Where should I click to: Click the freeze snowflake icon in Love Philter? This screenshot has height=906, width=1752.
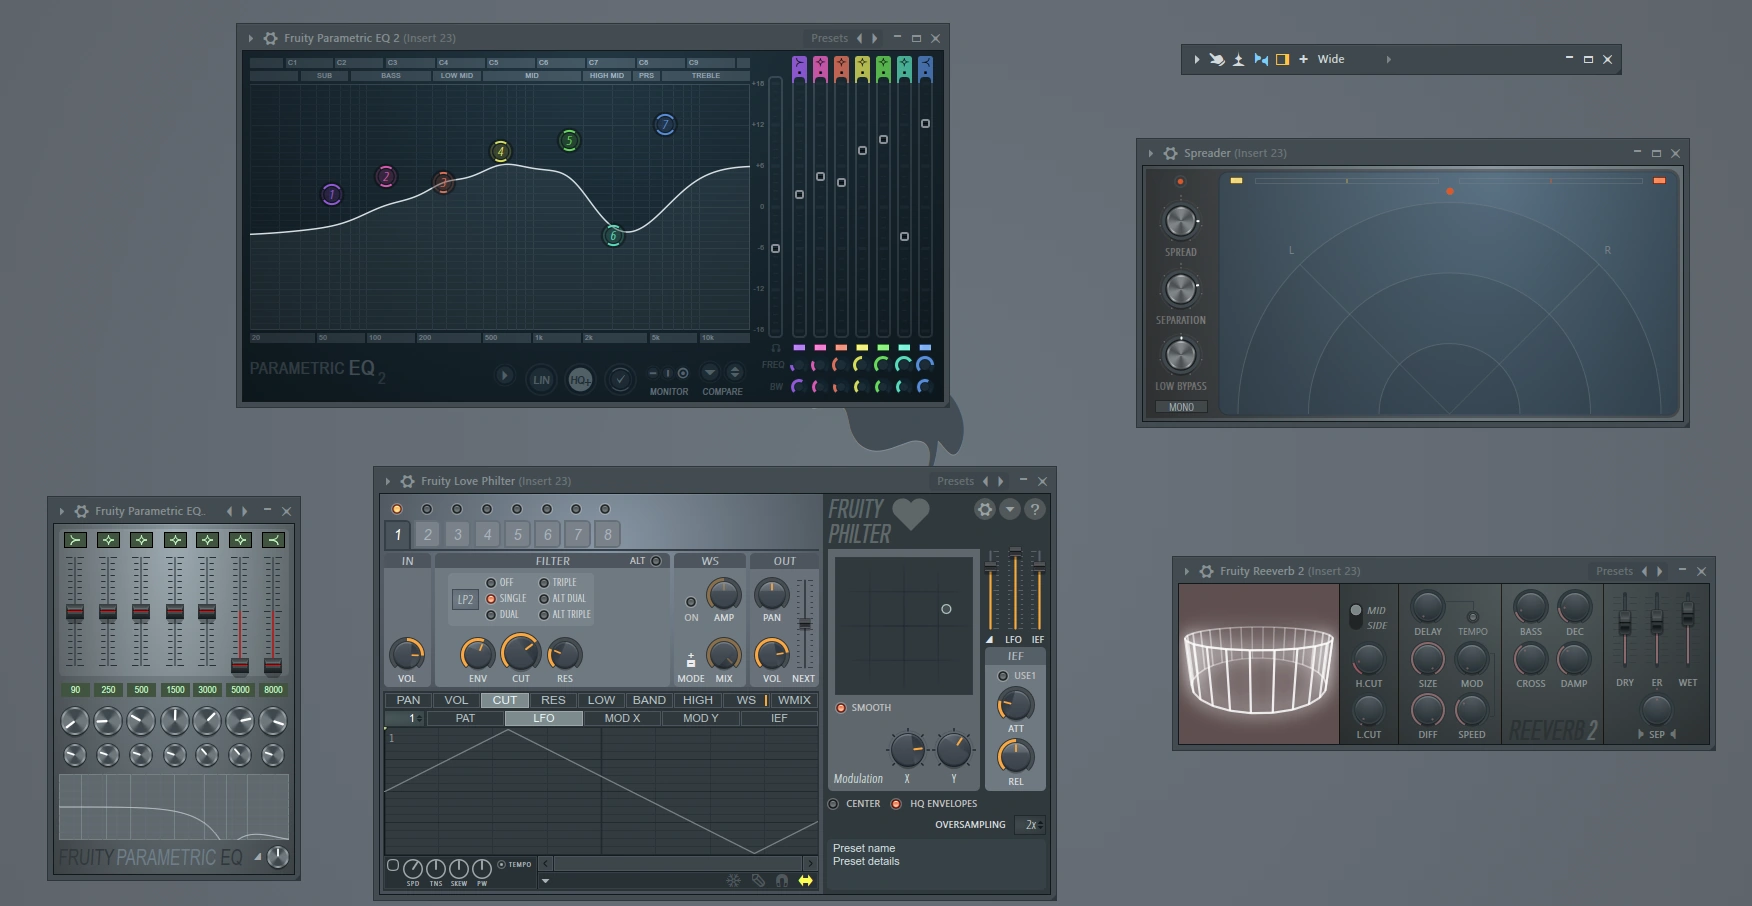coord(733,880)
